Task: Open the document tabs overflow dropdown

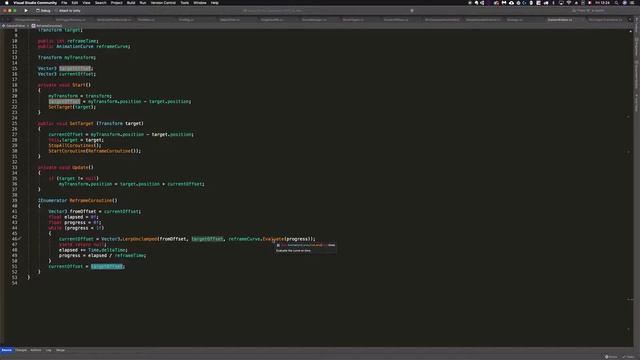Action: pos(631,20)
